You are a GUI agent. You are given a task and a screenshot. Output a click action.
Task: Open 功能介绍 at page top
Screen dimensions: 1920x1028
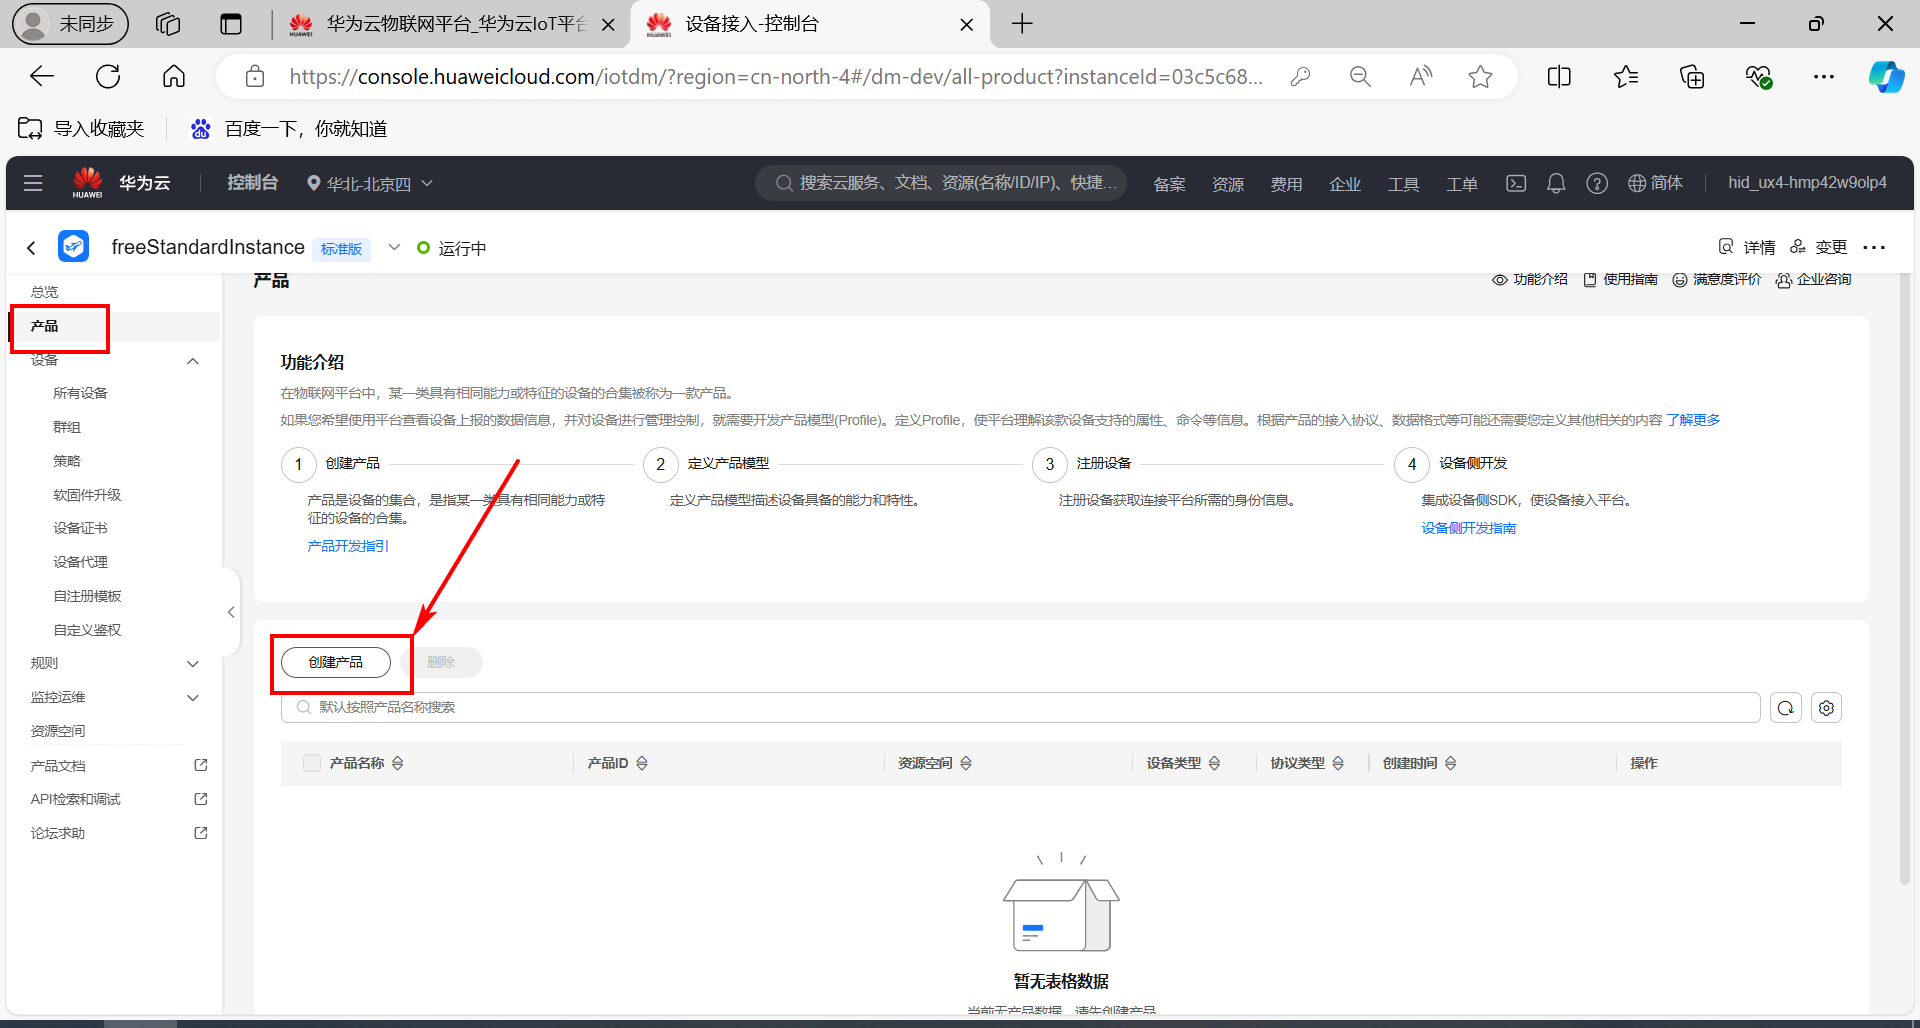coord(1530,280)
